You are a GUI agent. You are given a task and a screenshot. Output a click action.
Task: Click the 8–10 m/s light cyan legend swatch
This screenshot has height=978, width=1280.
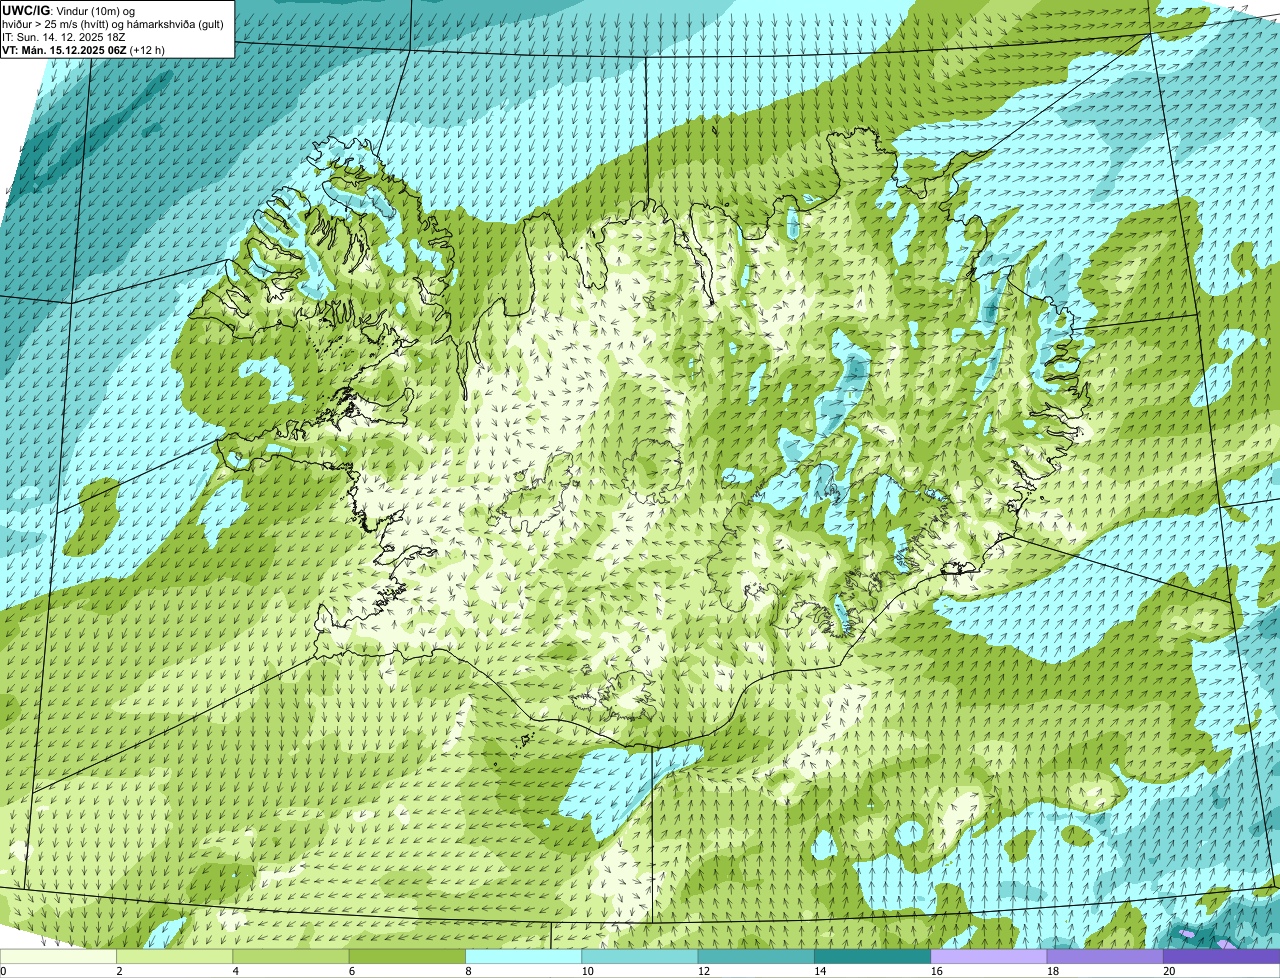coord(524,956)
